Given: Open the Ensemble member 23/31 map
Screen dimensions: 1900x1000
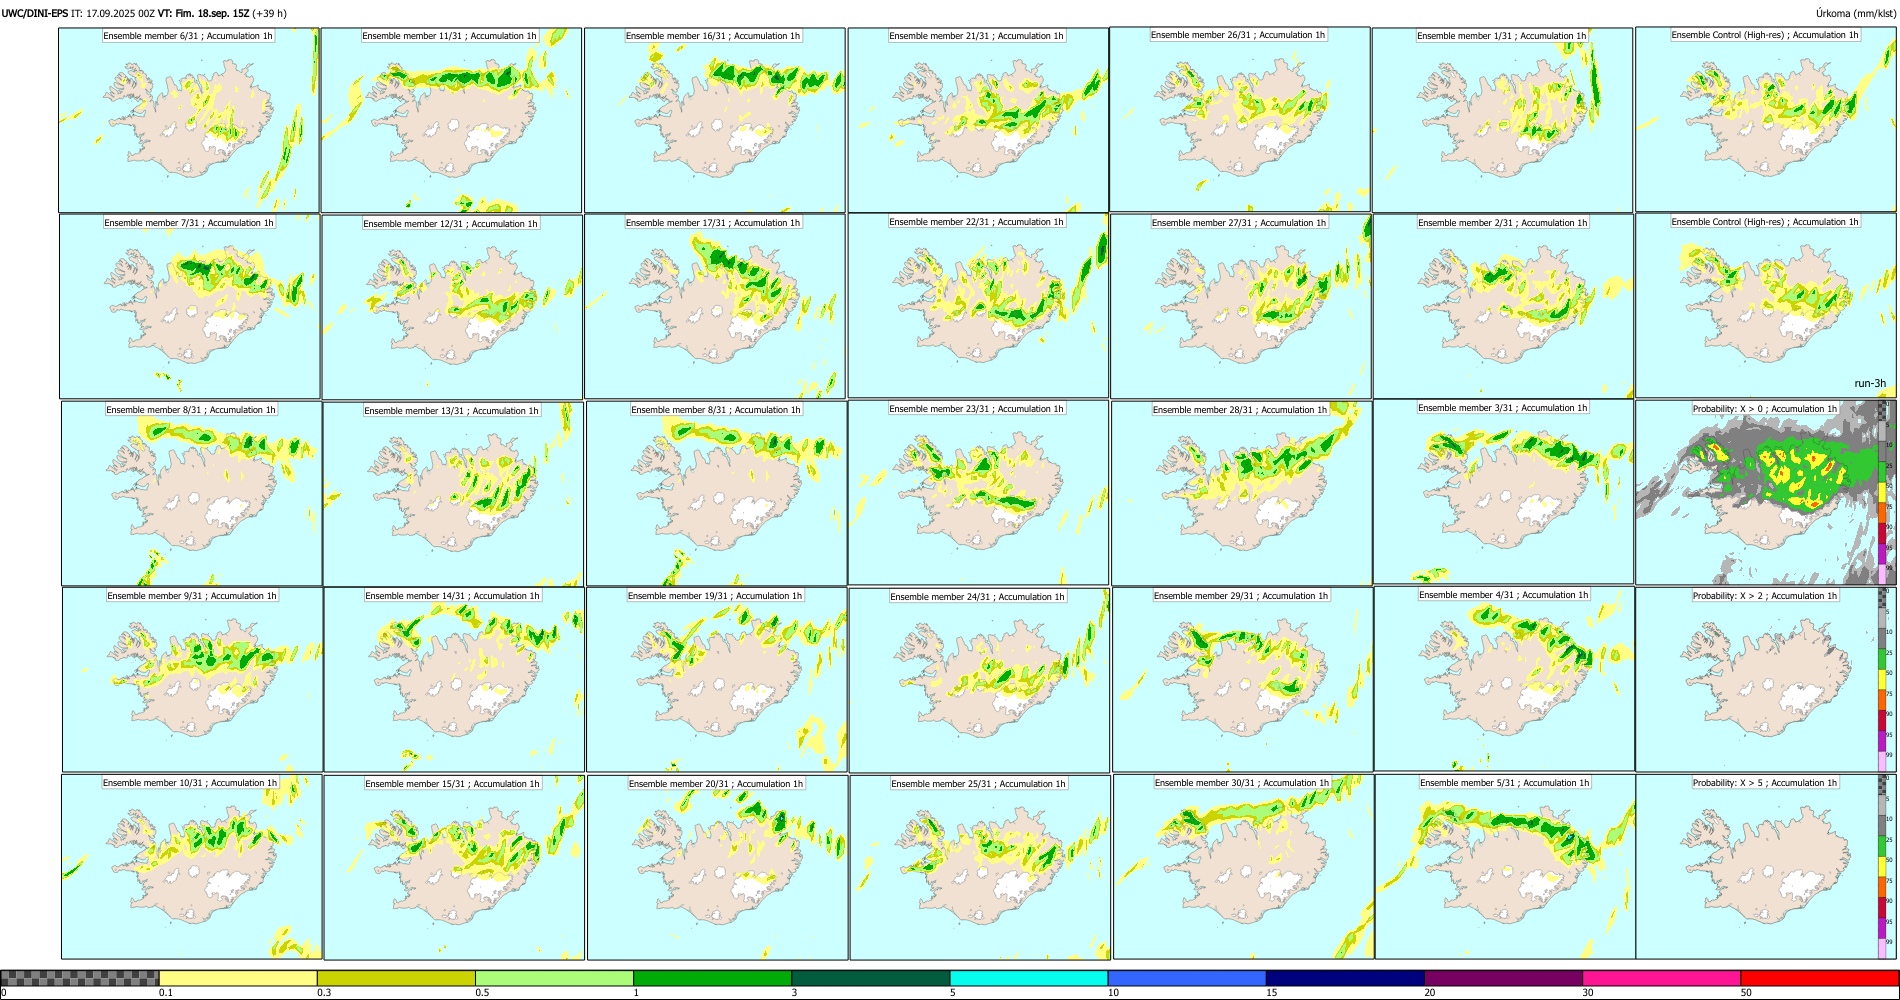Looking at the screenshot, I should pyautogui.click(x=979, y=493).
